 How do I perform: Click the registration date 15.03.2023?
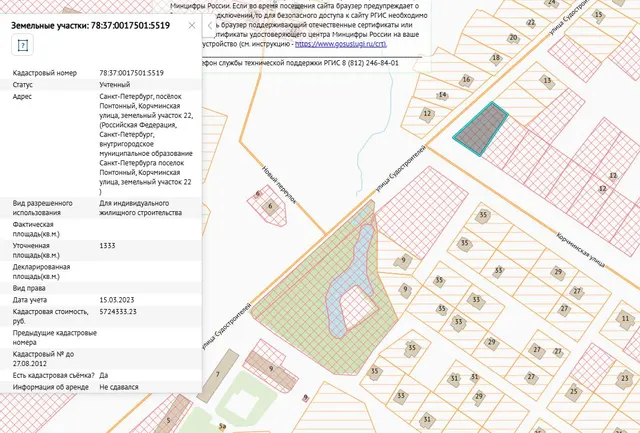tap(117, 300)
